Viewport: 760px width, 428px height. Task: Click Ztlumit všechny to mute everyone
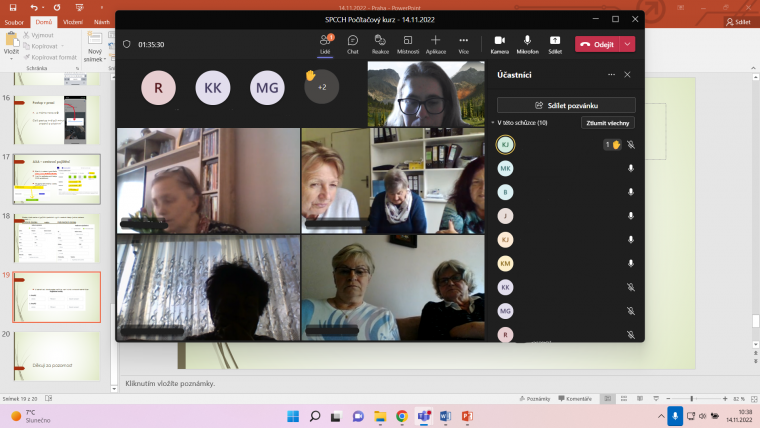(x=608, y=123)
